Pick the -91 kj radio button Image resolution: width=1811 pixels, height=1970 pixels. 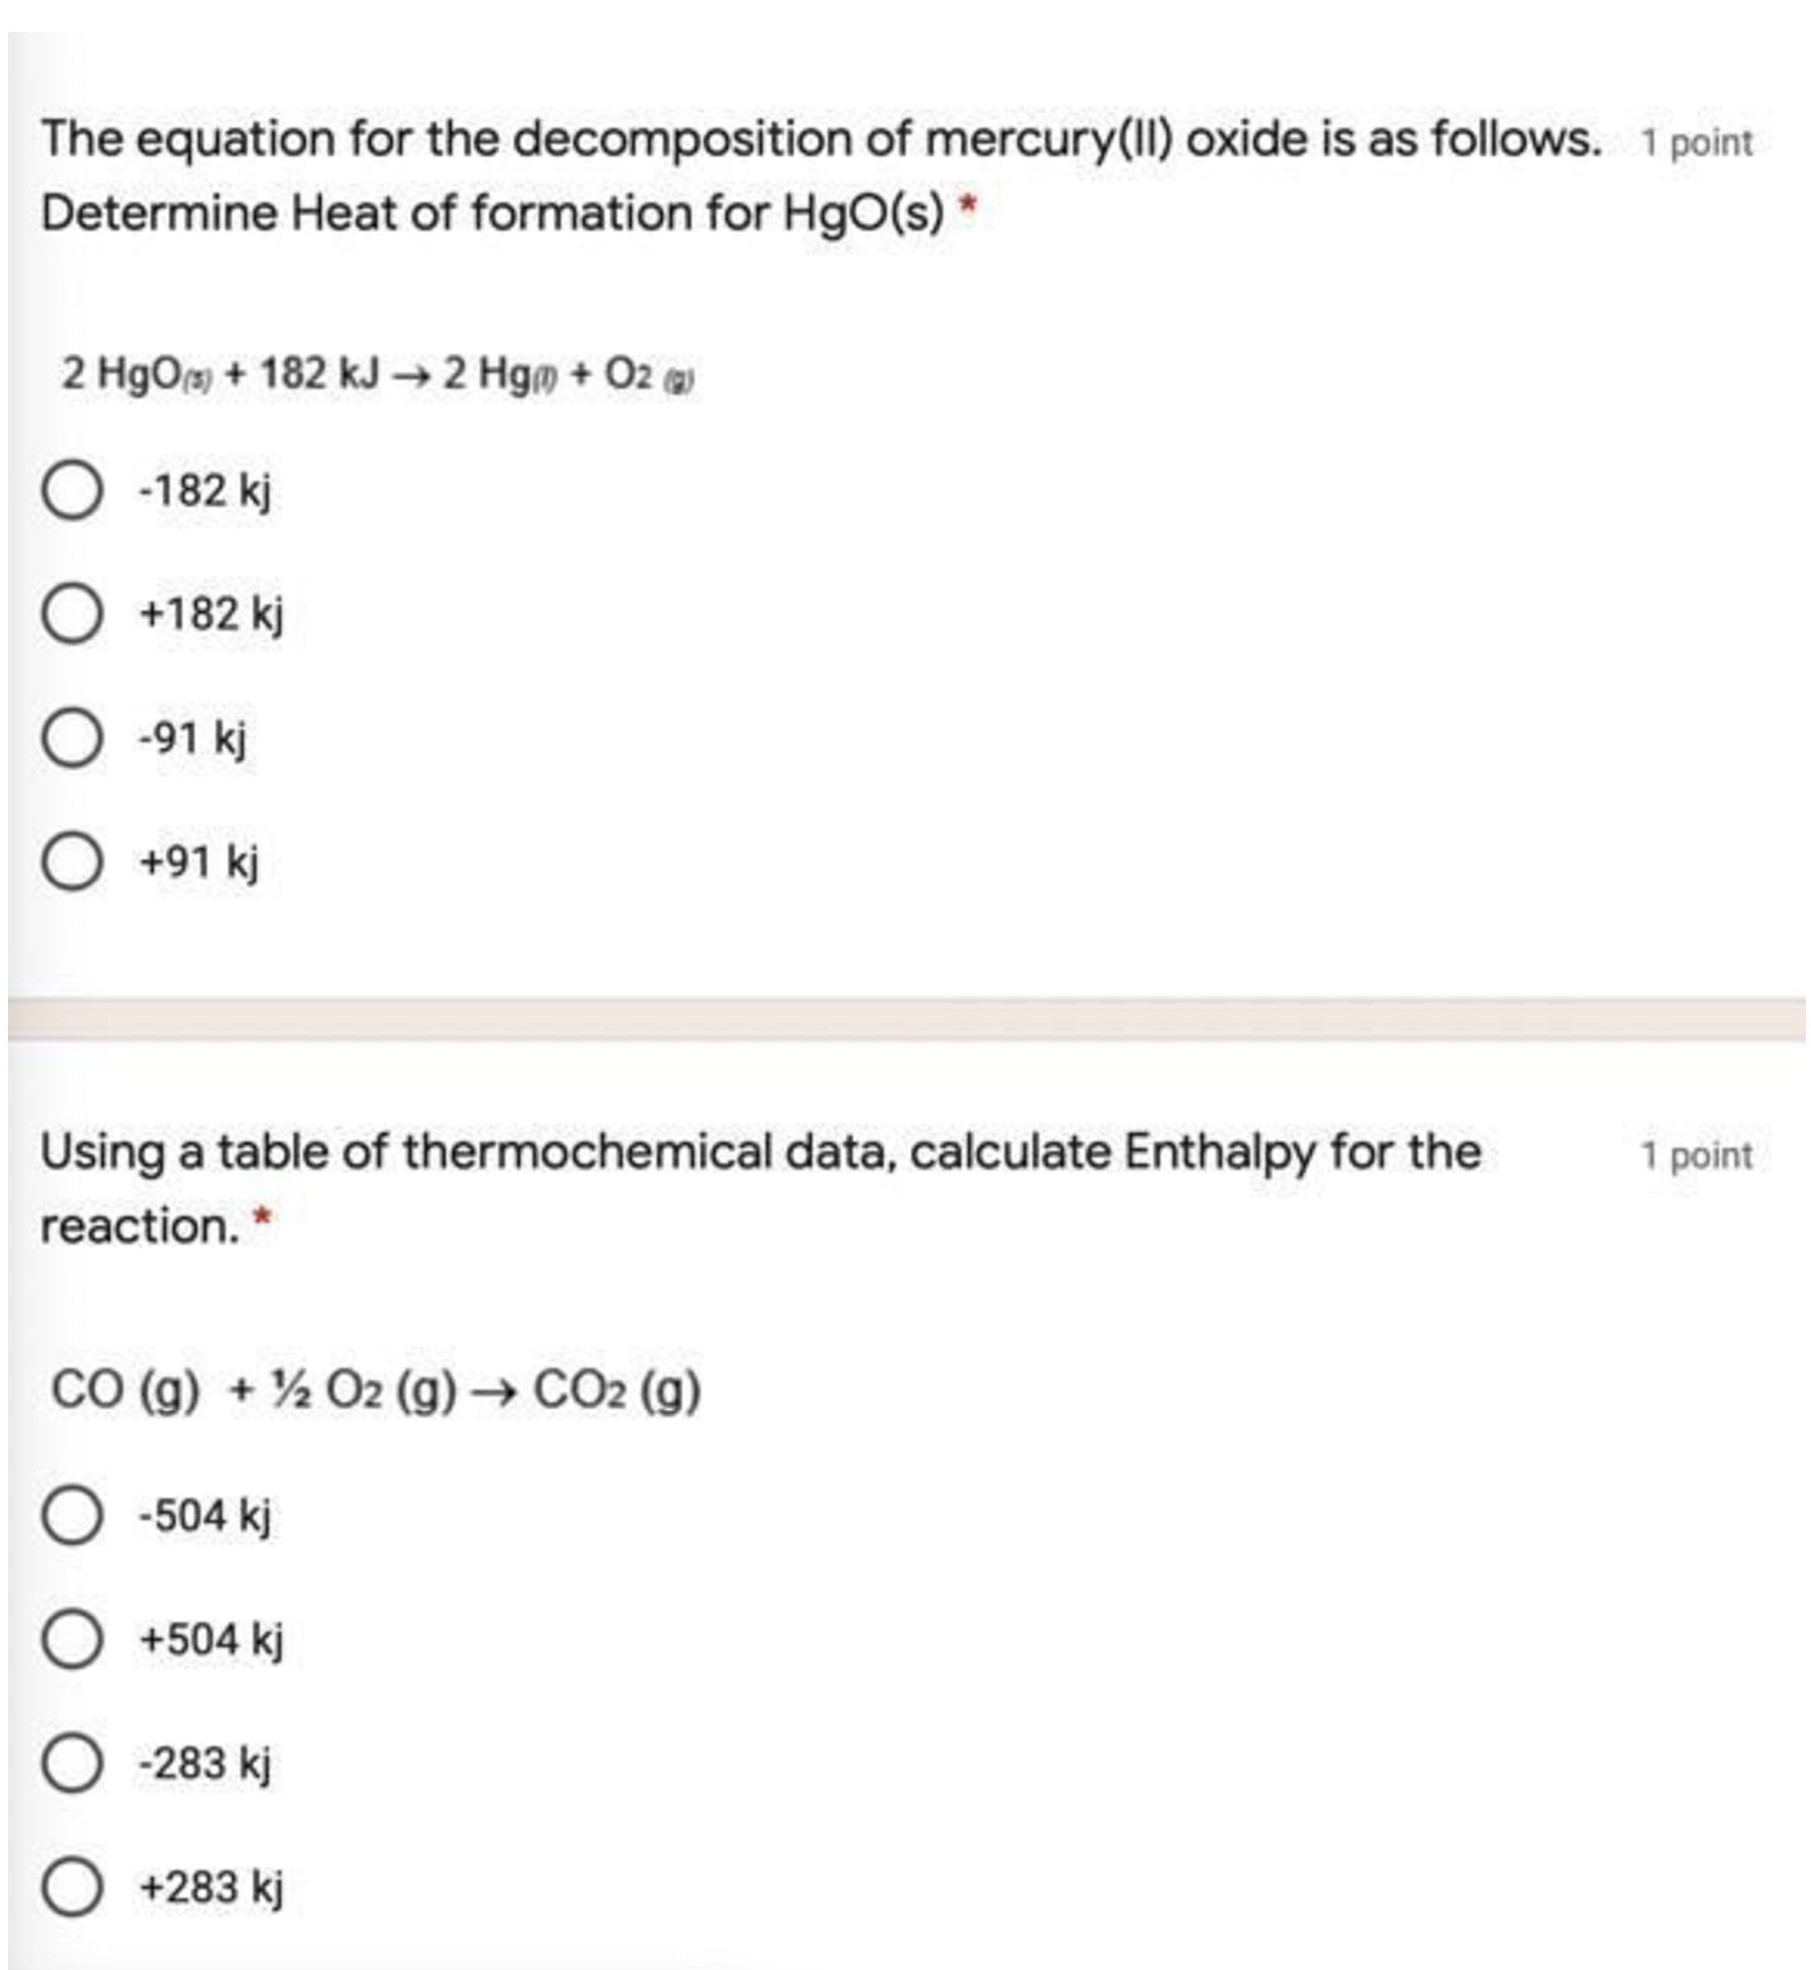[x=72, y=738]
